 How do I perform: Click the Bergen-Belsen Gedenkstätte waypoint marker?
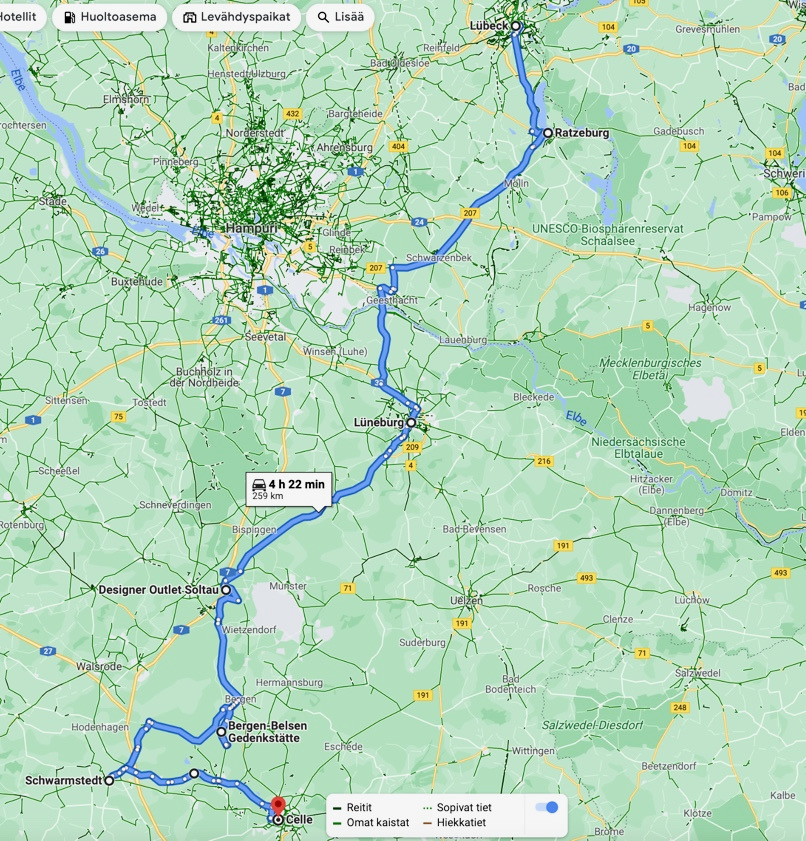tap(221, 732)
